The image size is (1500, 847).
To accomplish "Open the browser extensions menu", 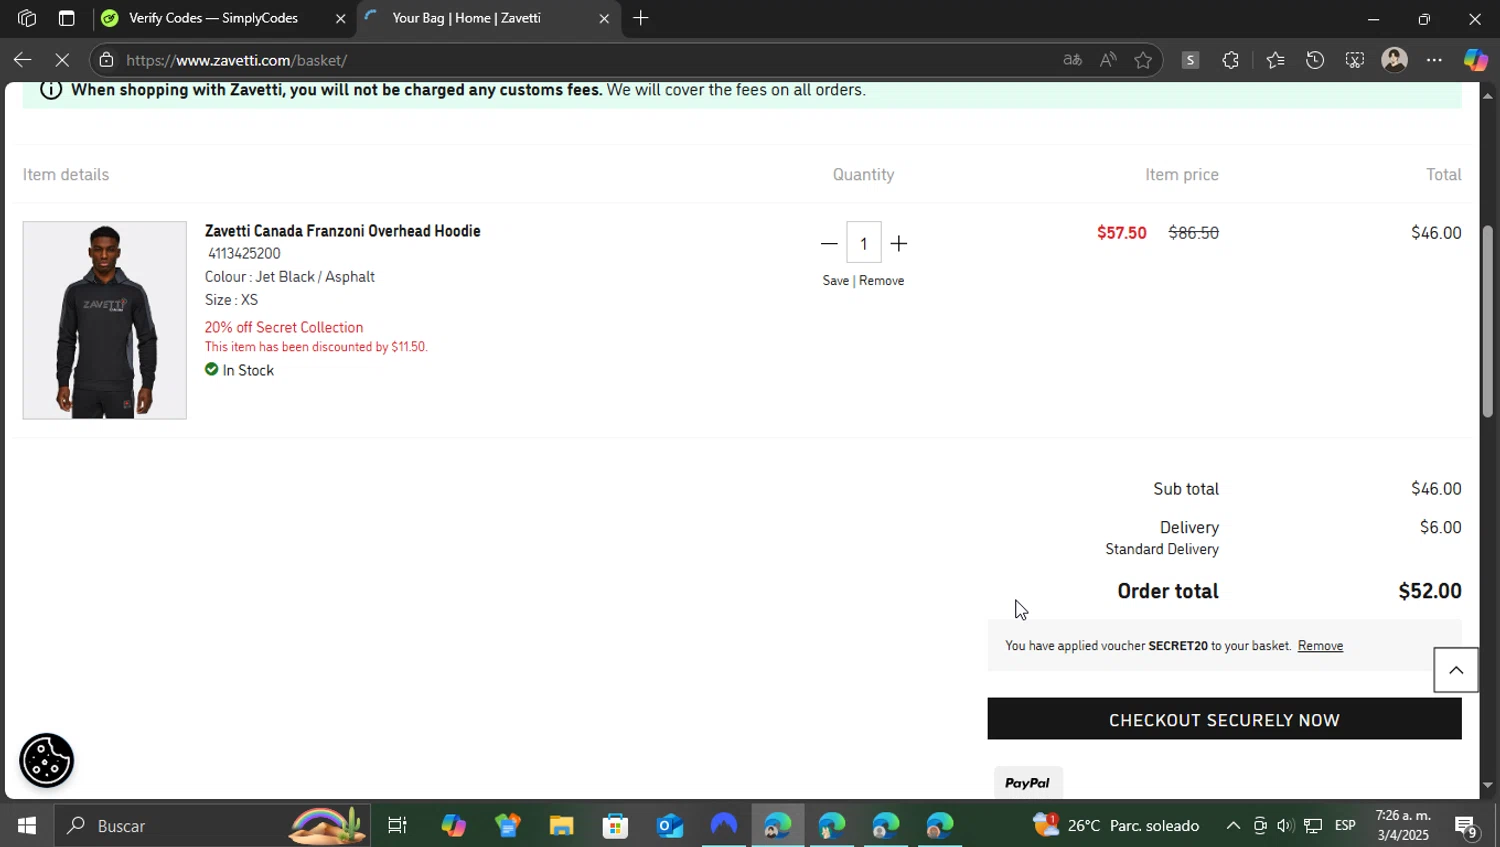I will point(1230,60).
